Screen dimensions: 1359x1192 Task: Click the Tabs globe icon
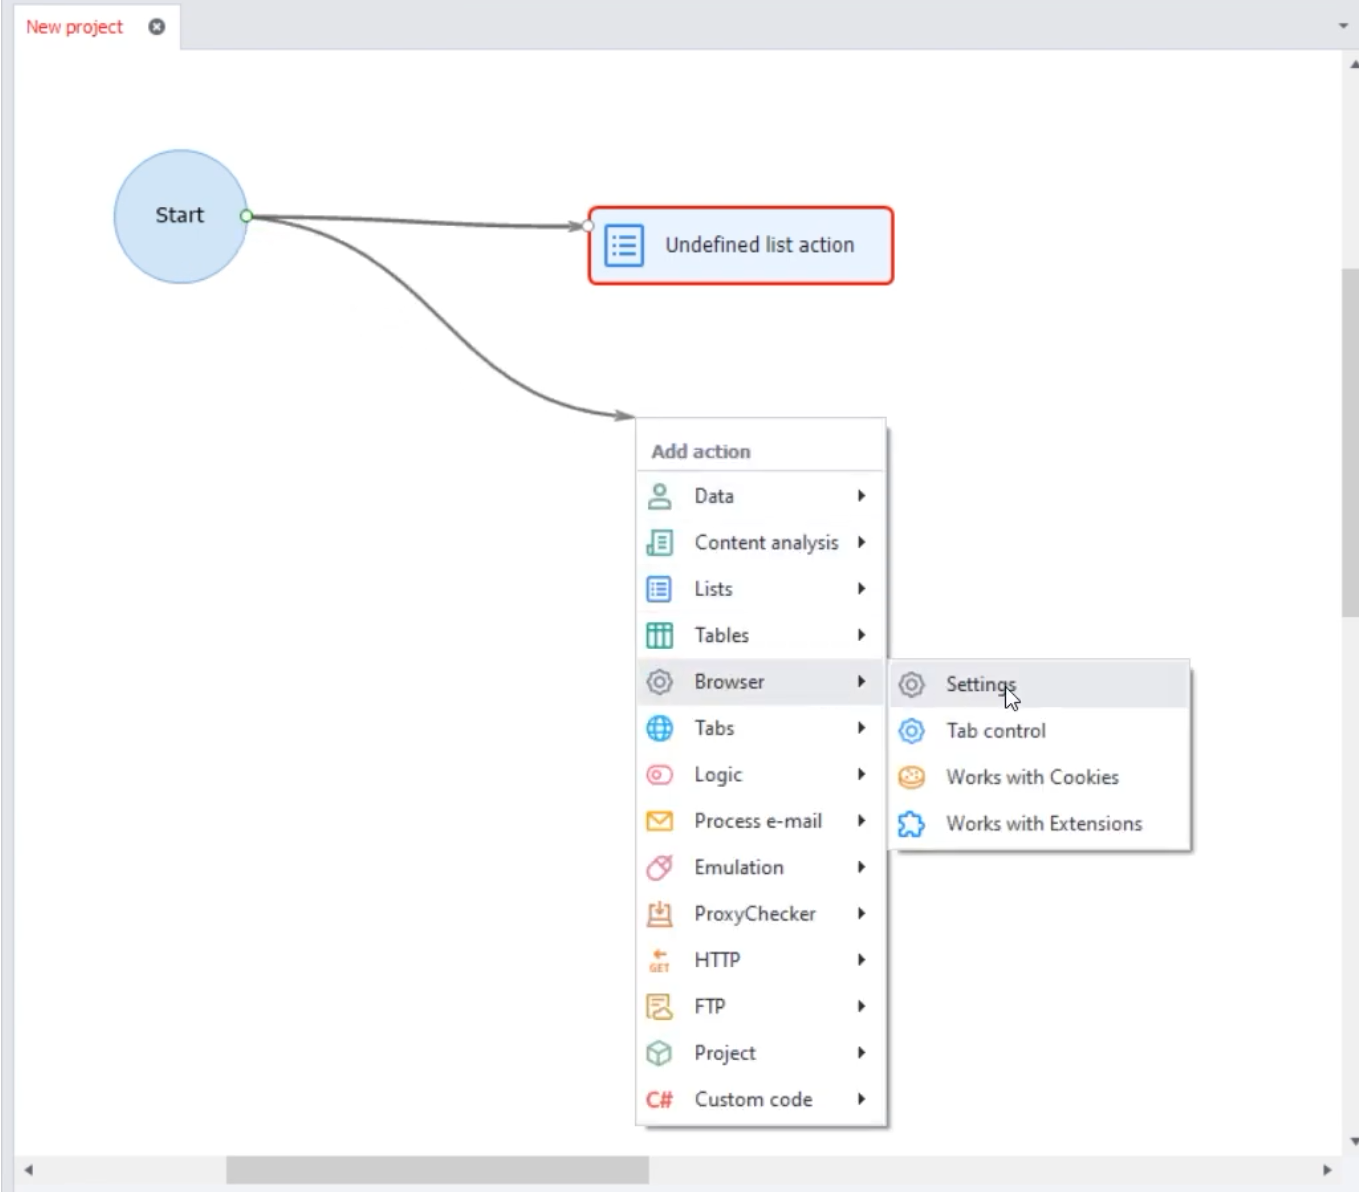point(659,728)
